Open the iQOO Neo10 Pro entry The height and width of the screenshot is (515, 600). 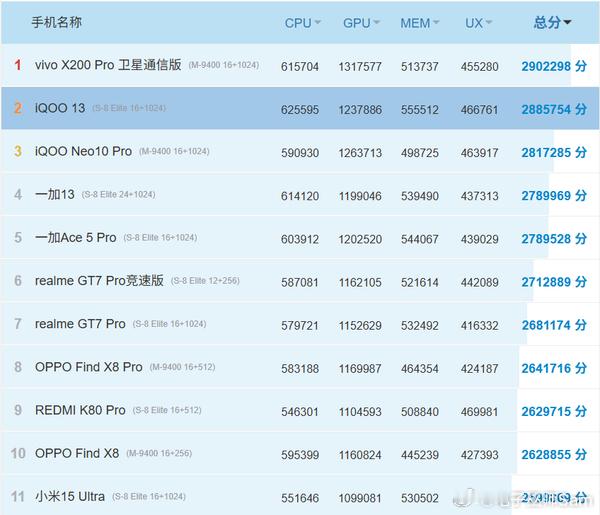pyautogui.click(x=83, y=151)
